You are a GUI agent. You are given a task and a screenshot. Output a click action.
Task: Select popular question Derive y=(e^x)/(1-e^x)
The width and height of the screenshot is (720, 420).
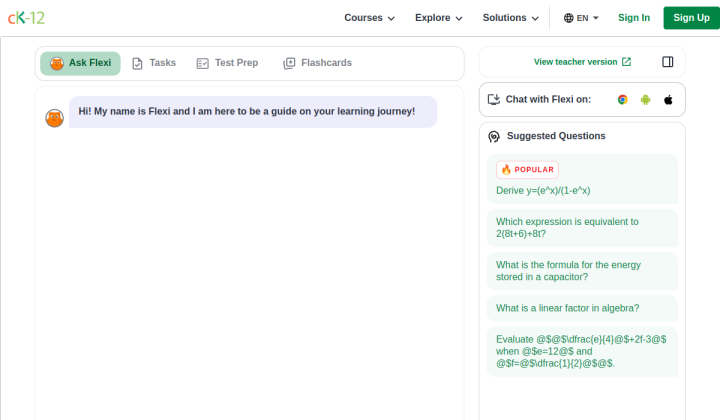(582, 179)
